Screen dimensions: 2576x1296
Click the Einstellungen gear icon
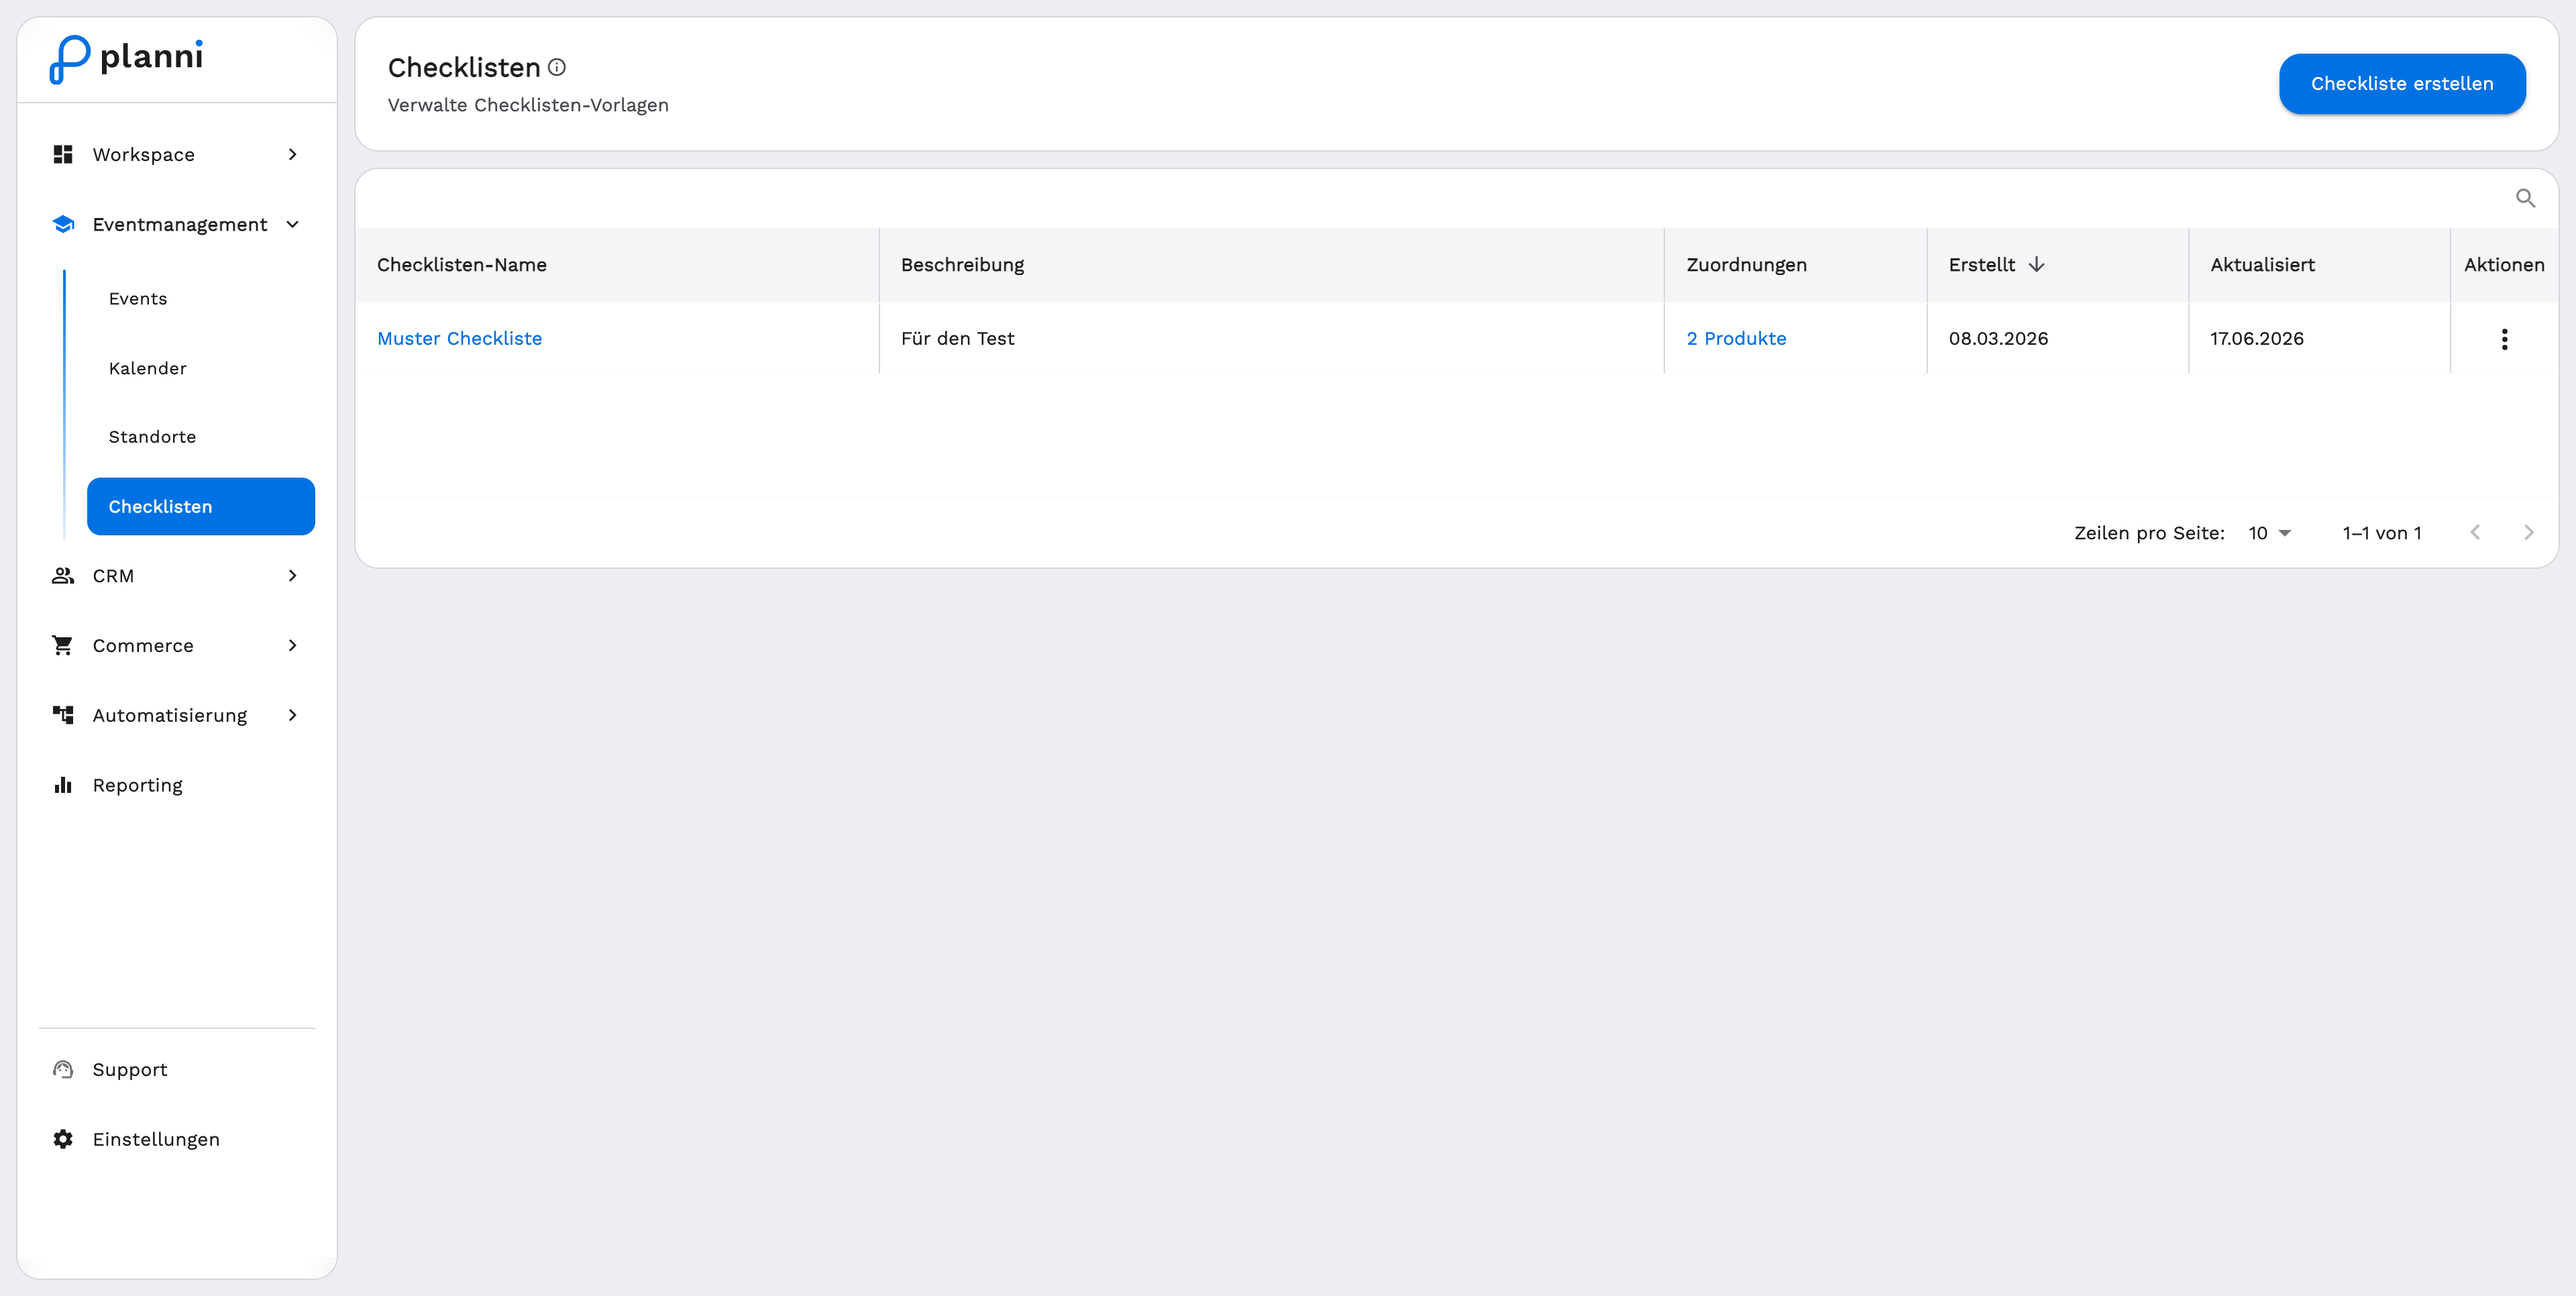(x=63, y=1139)
